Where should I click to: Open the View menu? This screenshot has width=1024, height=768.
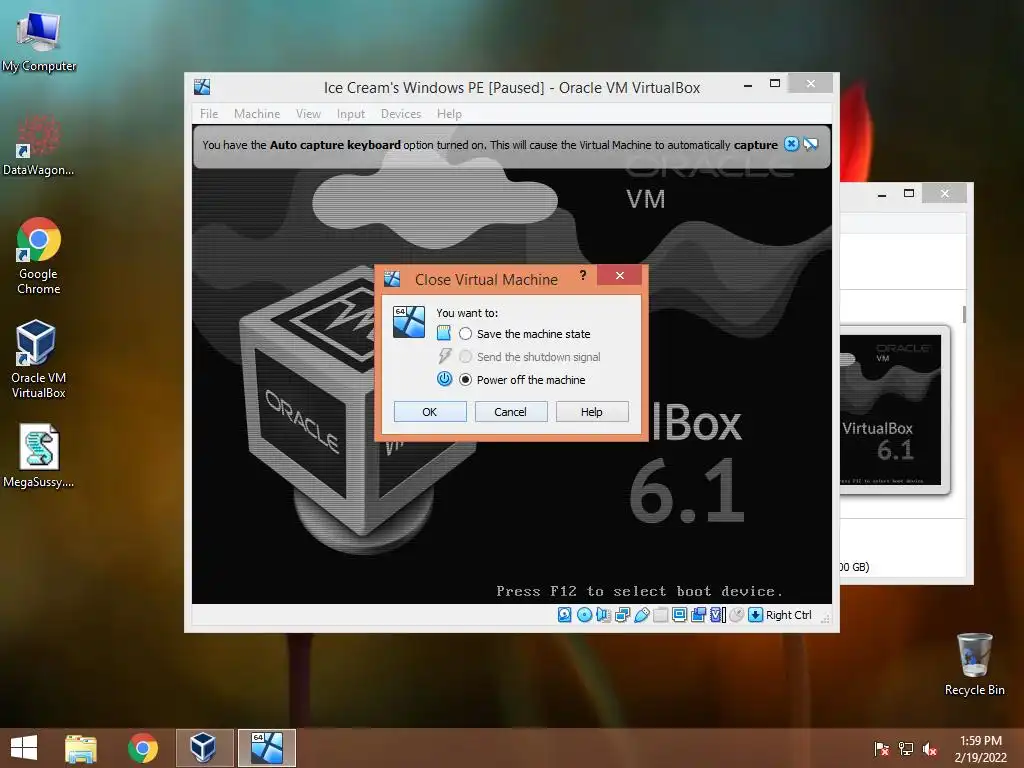[x=308, y=114]
